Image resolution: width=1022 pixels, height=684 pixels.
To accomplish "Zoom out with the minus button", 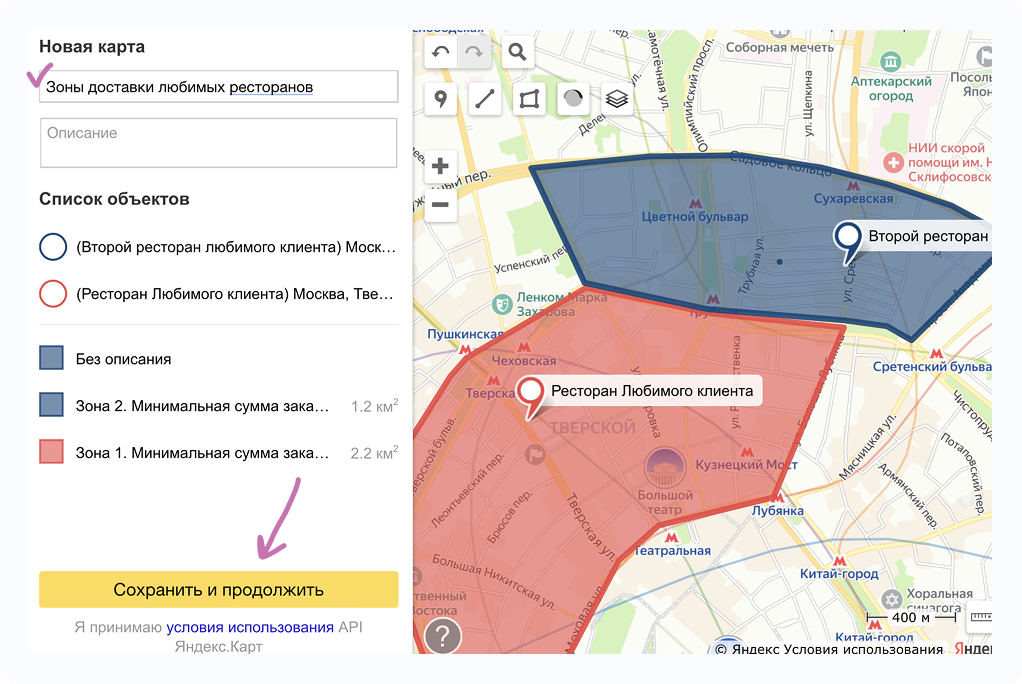I will [x=440, y=205].
